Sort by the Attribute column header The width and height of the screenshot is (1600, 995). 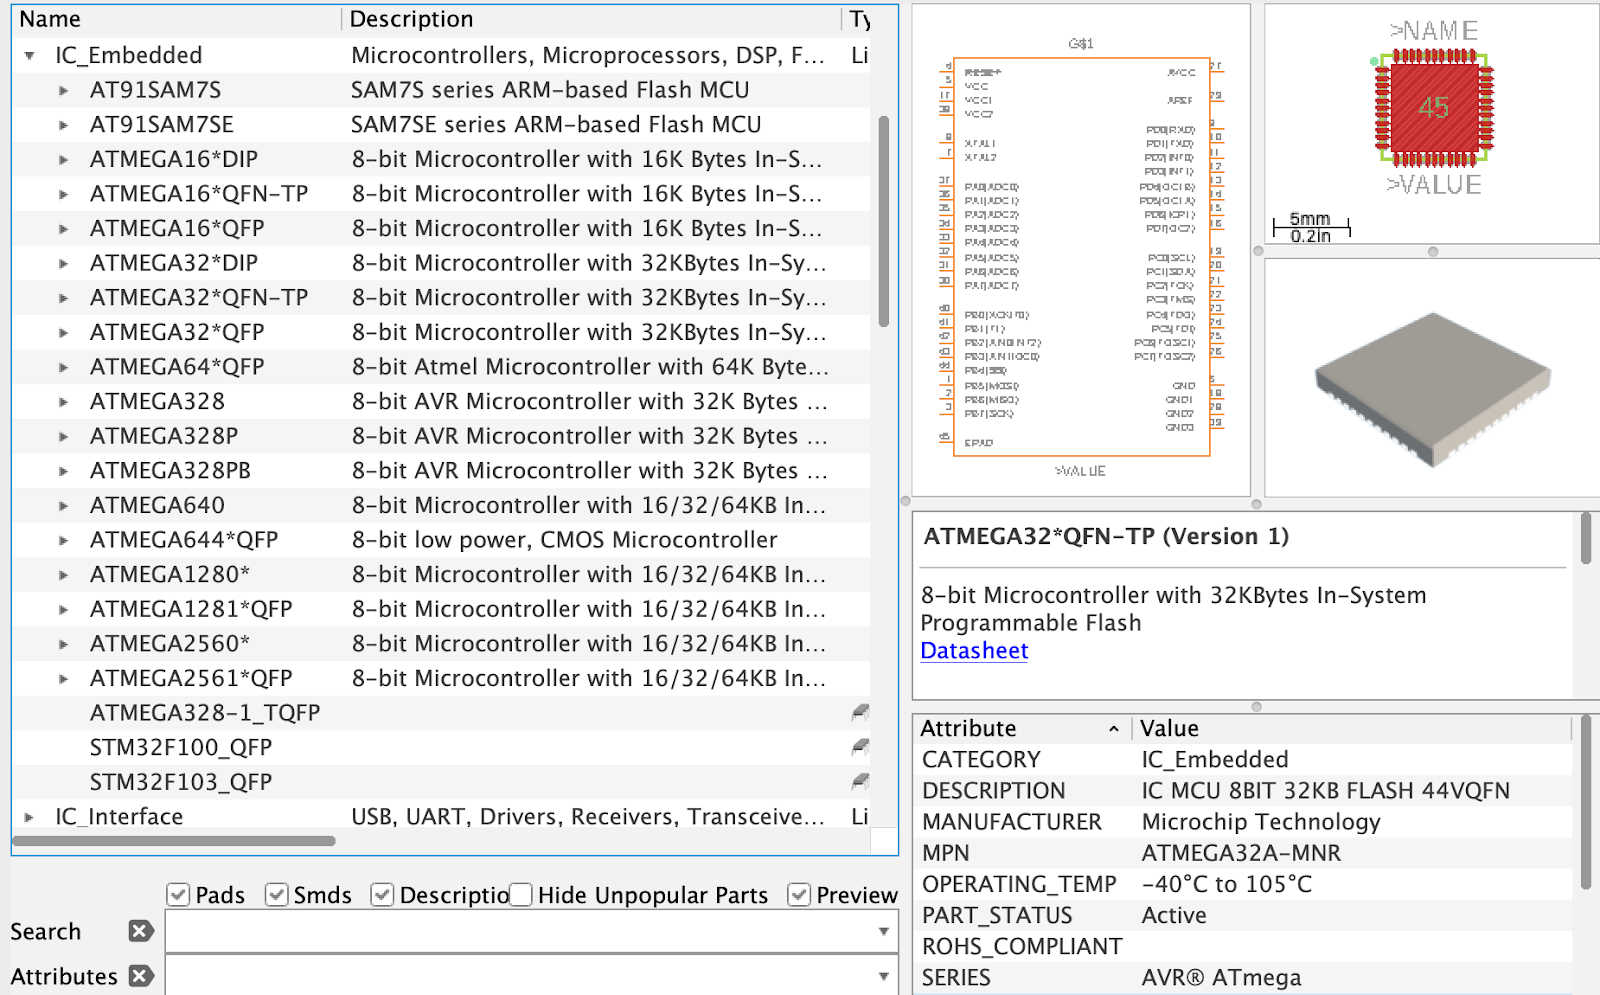(x=1022, y=728)
